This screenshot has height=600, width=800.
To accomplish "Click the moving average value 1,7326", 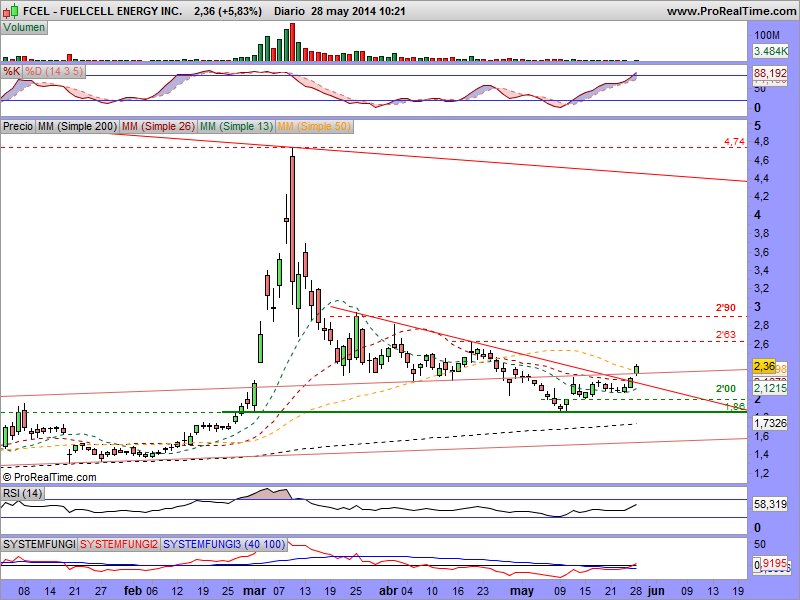I will coord(770,423).
